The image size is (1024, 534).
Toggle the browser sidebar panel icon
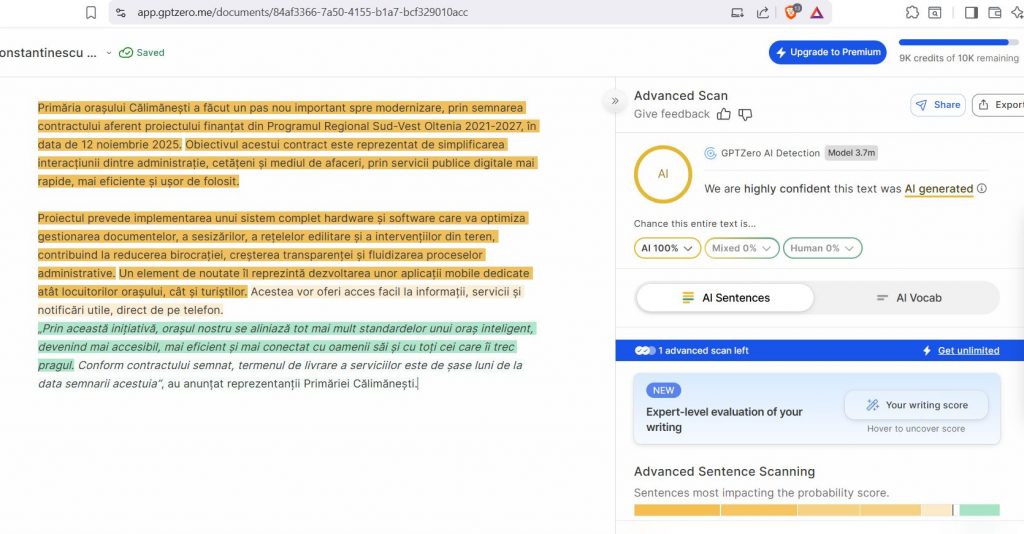point(970,13)
